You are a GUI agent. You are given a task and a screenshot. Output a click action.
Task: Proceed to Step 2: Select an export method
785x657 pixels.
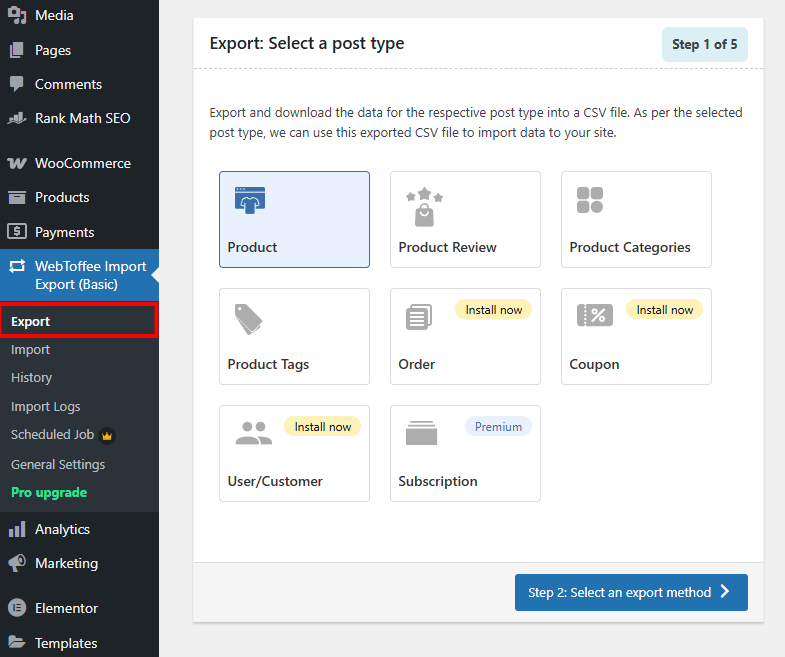pos(631,592)
